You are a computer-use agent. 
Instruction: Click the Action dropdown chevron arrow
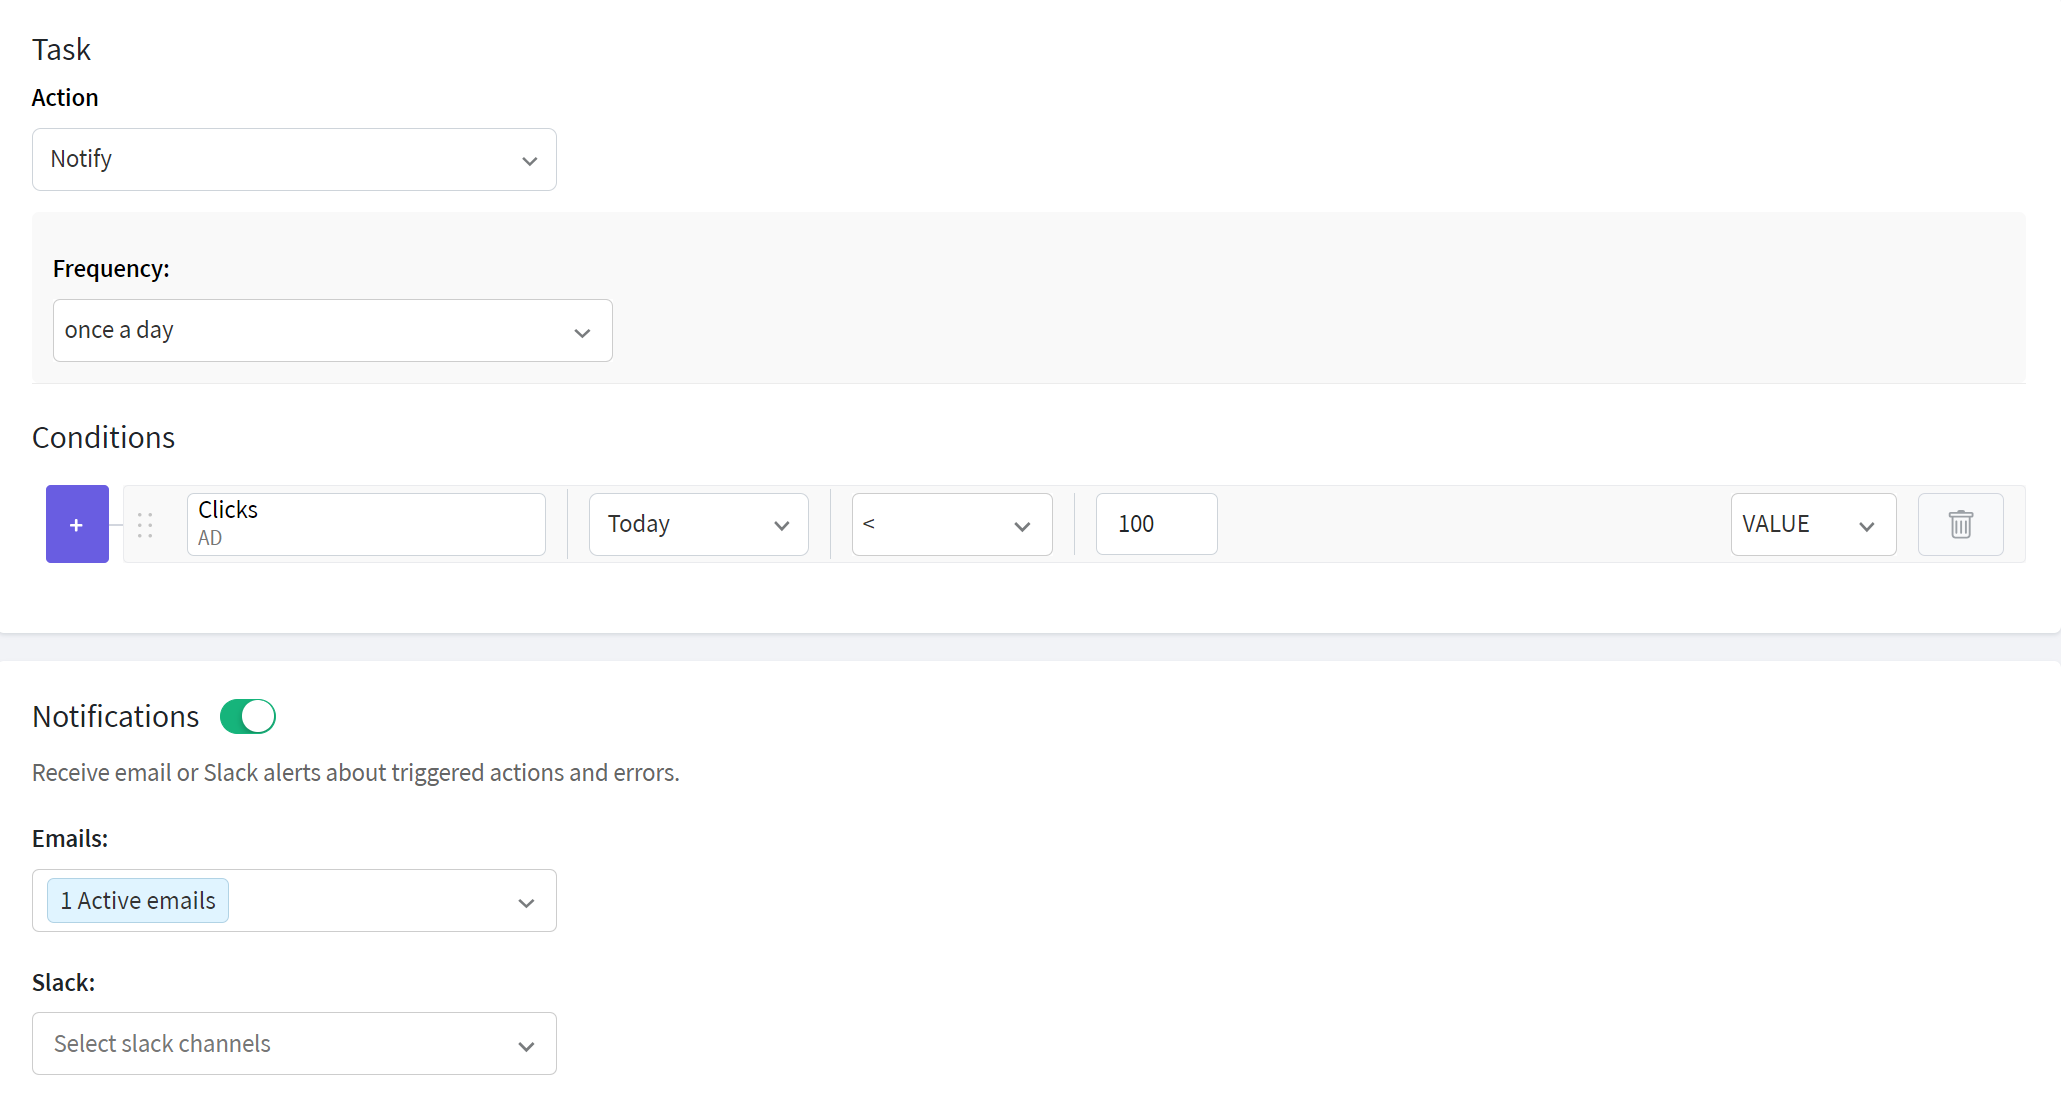[x=530, y=159]
